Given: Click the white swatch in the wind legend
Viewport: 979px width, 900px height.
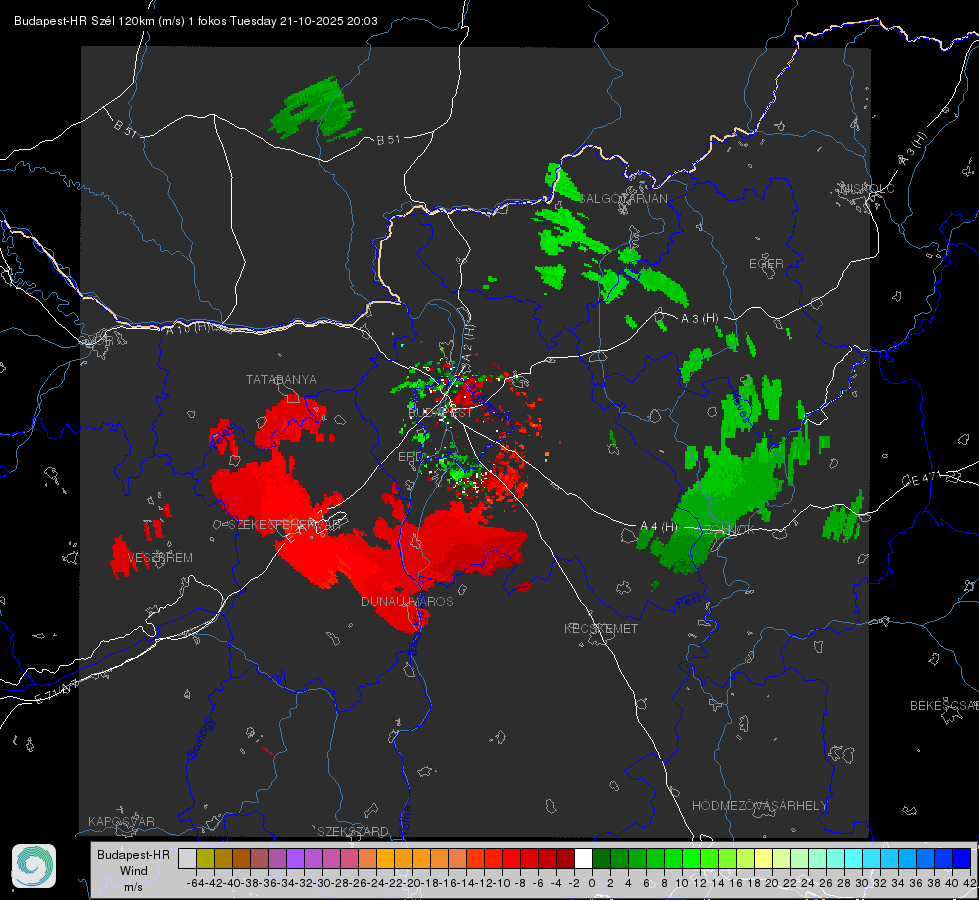Looking at the screenshot, I should [x=583, y=859].
